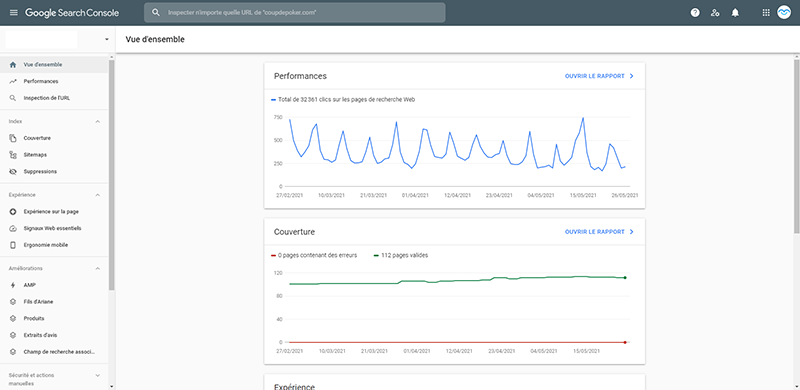Viewport: 800px width, 390px height.
Task: Select Vue d'ensemble in sidebar
Action: click(x=54, y=65)
